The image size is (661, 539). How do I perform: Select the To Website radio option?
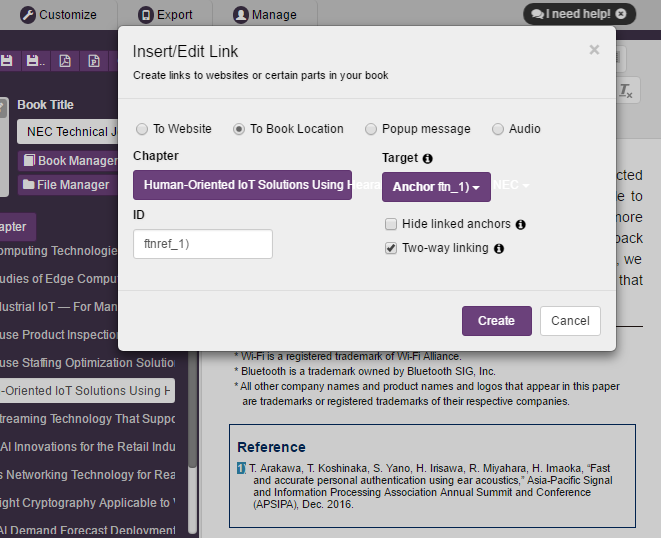tap(142, 129)
